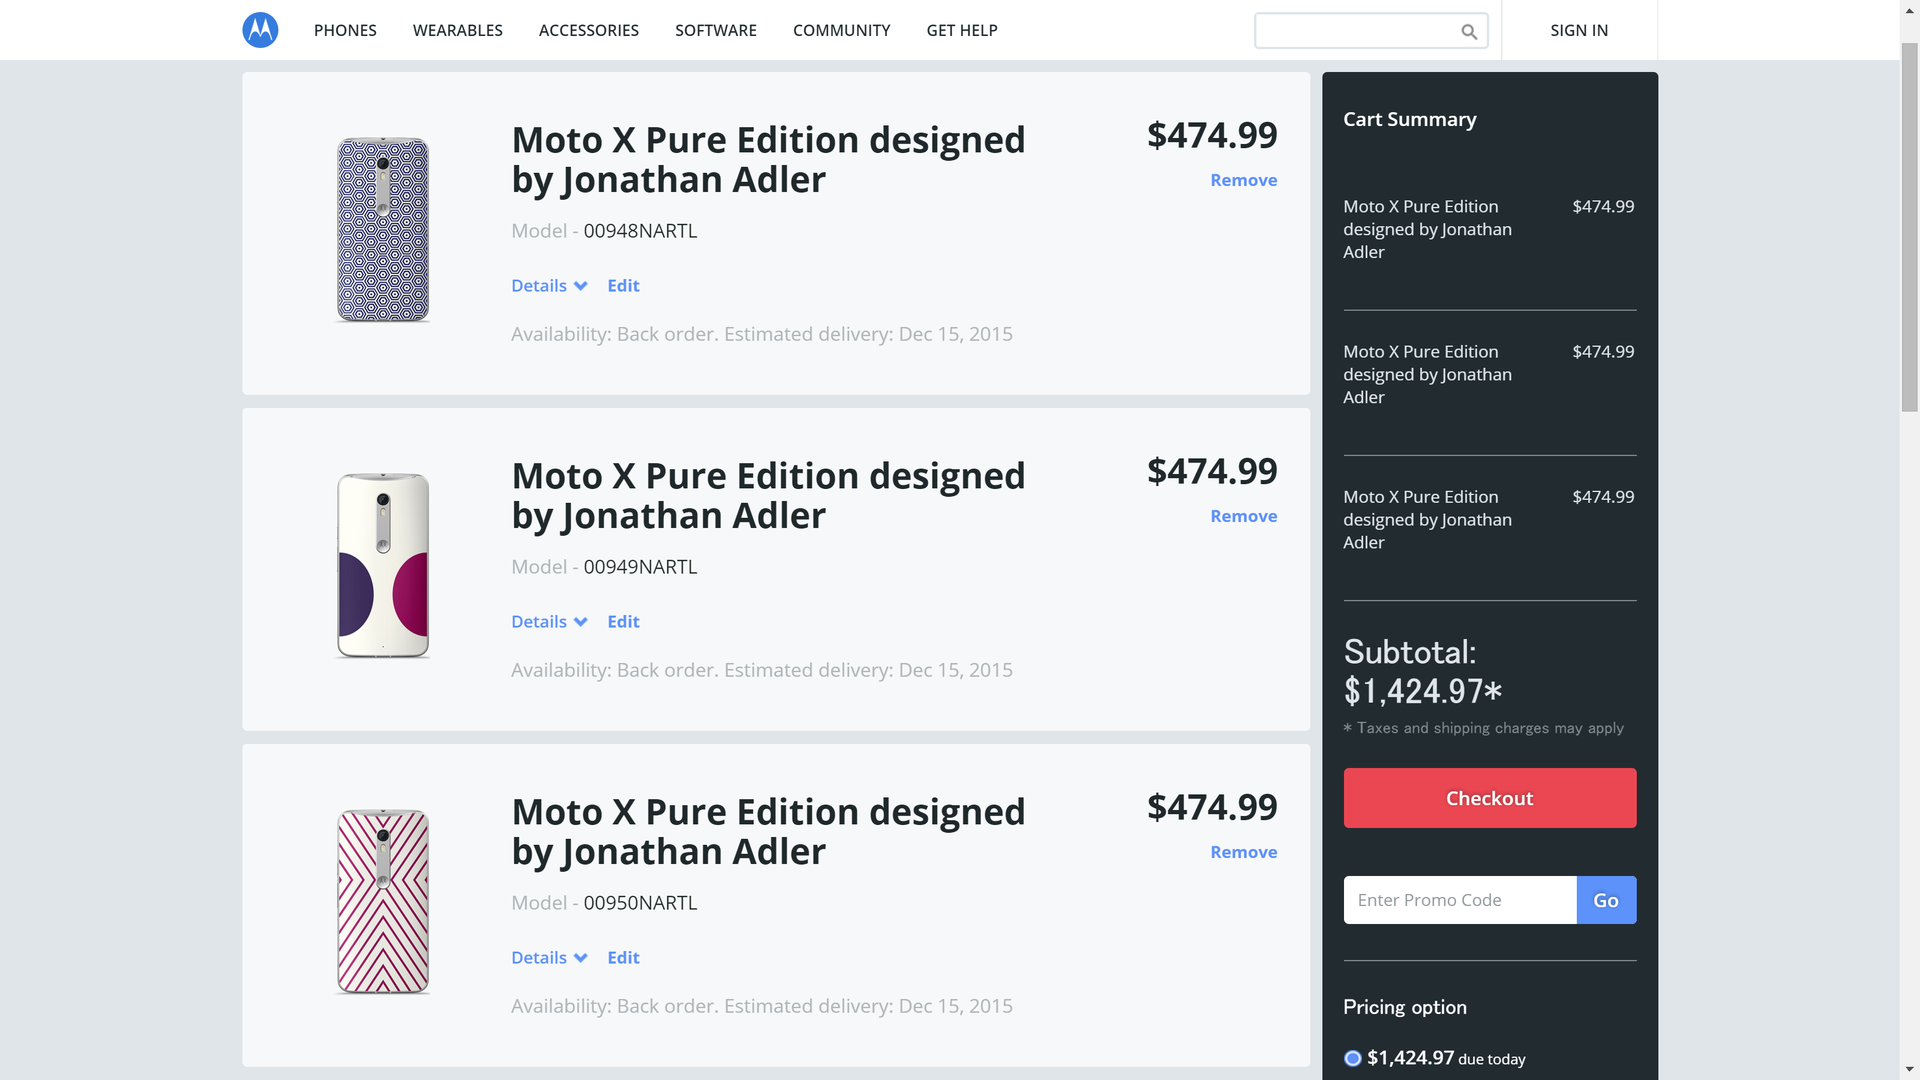Apply promo code with Go button
1920x1080 pixels.
[1606, 900]
